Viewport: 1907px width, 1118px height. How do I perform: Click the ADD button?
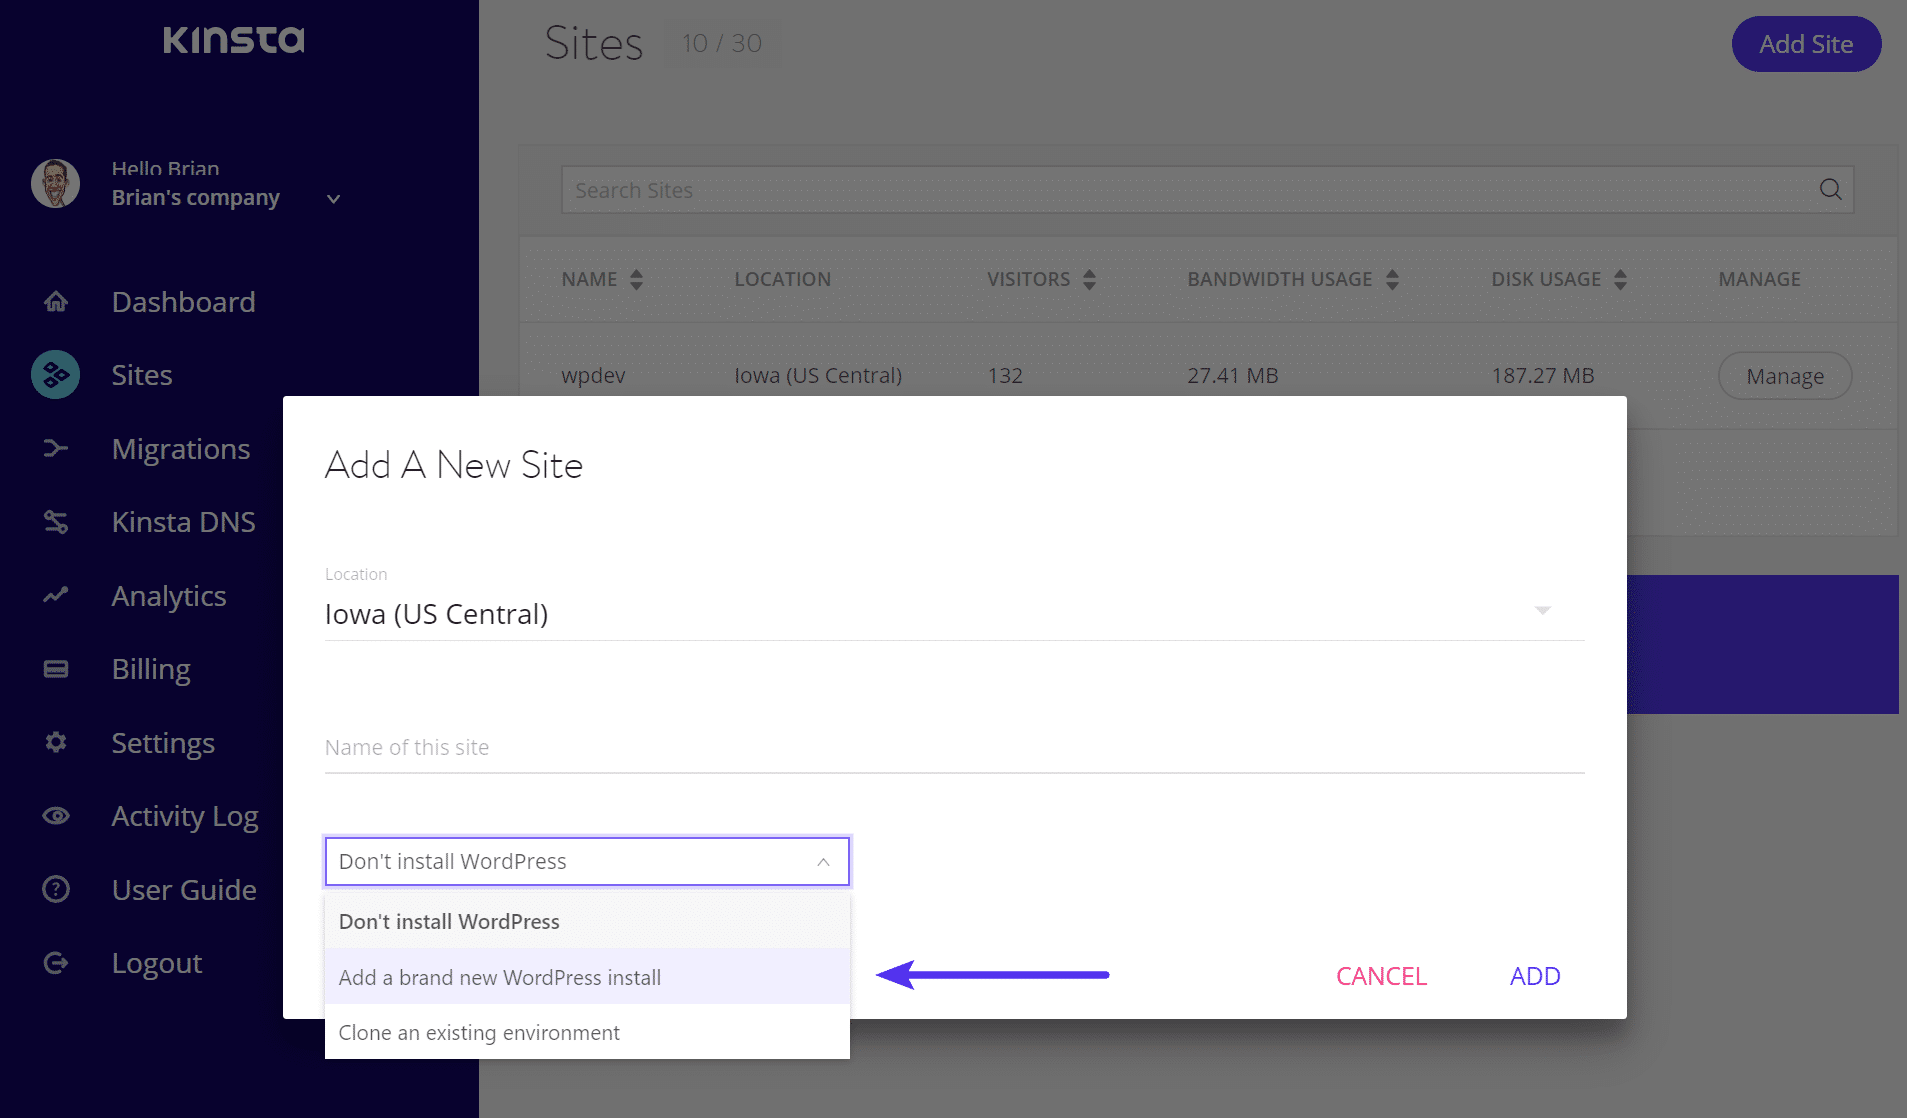point(1535,976)
